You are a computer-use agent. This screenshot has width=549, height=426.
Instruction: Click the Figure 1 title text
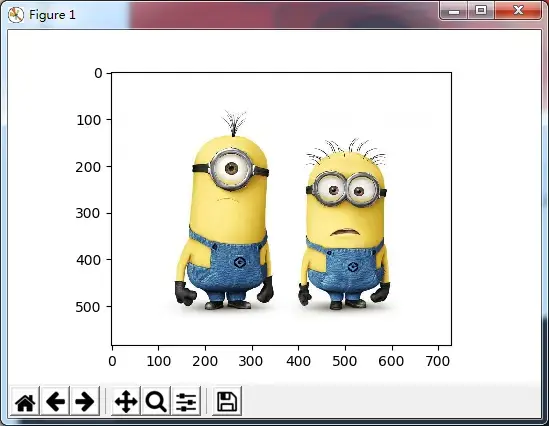pyautogui.click(x=52, y=15)
